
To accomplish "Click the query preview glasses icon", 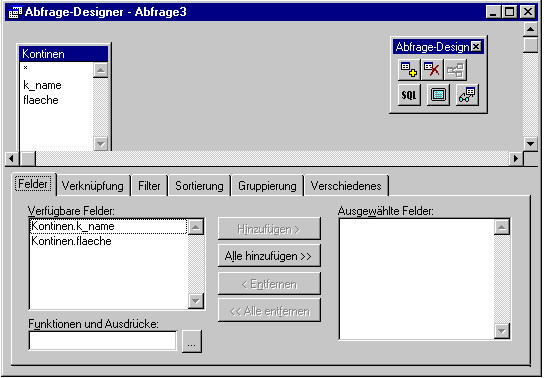I will [467, 95].
